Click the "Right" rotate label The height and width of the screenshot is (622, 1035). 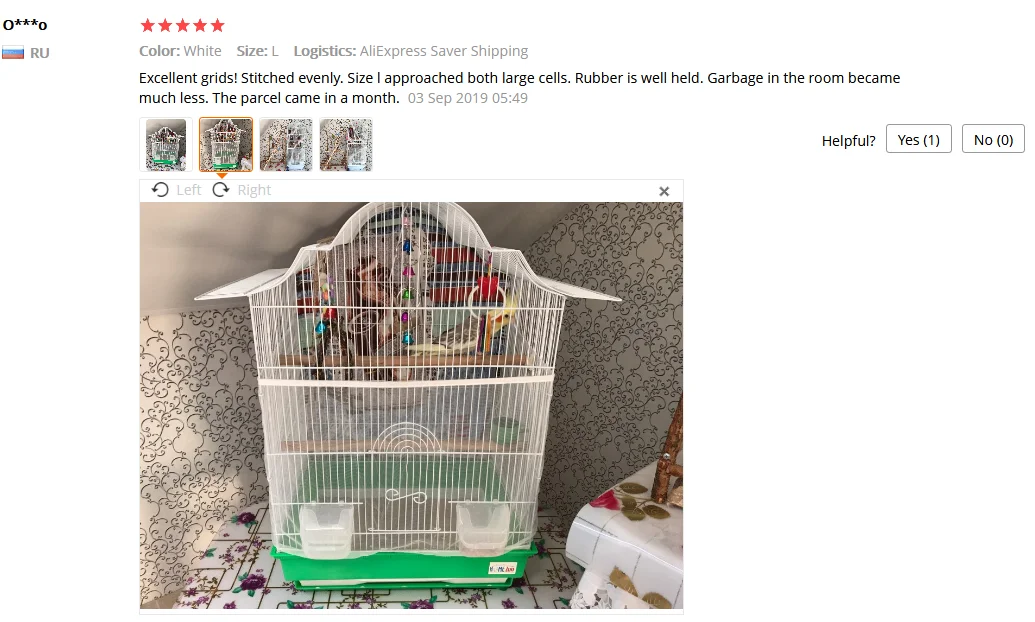254,190
